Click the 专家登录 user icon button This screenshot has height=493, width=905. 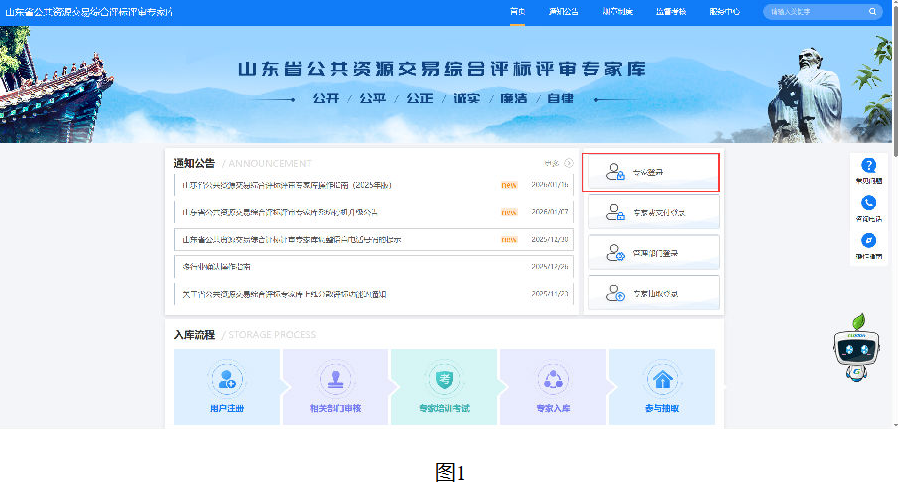click(616, 173)
